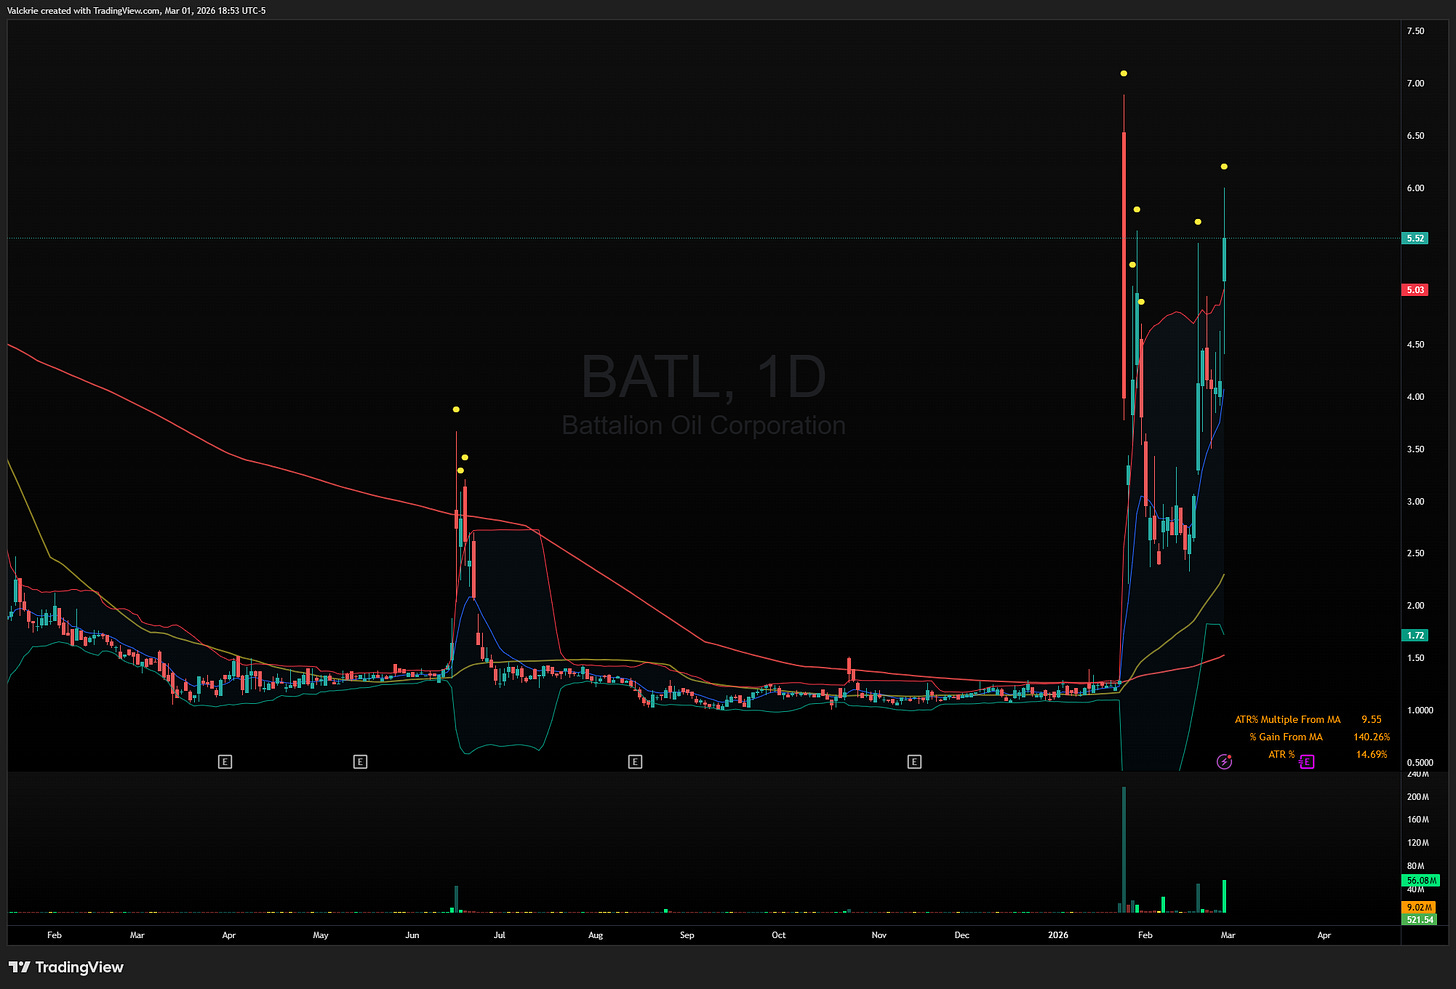Click the Jul label on time axis
The height and width of the screenshot is (989, 1456).
pos(499,935)
